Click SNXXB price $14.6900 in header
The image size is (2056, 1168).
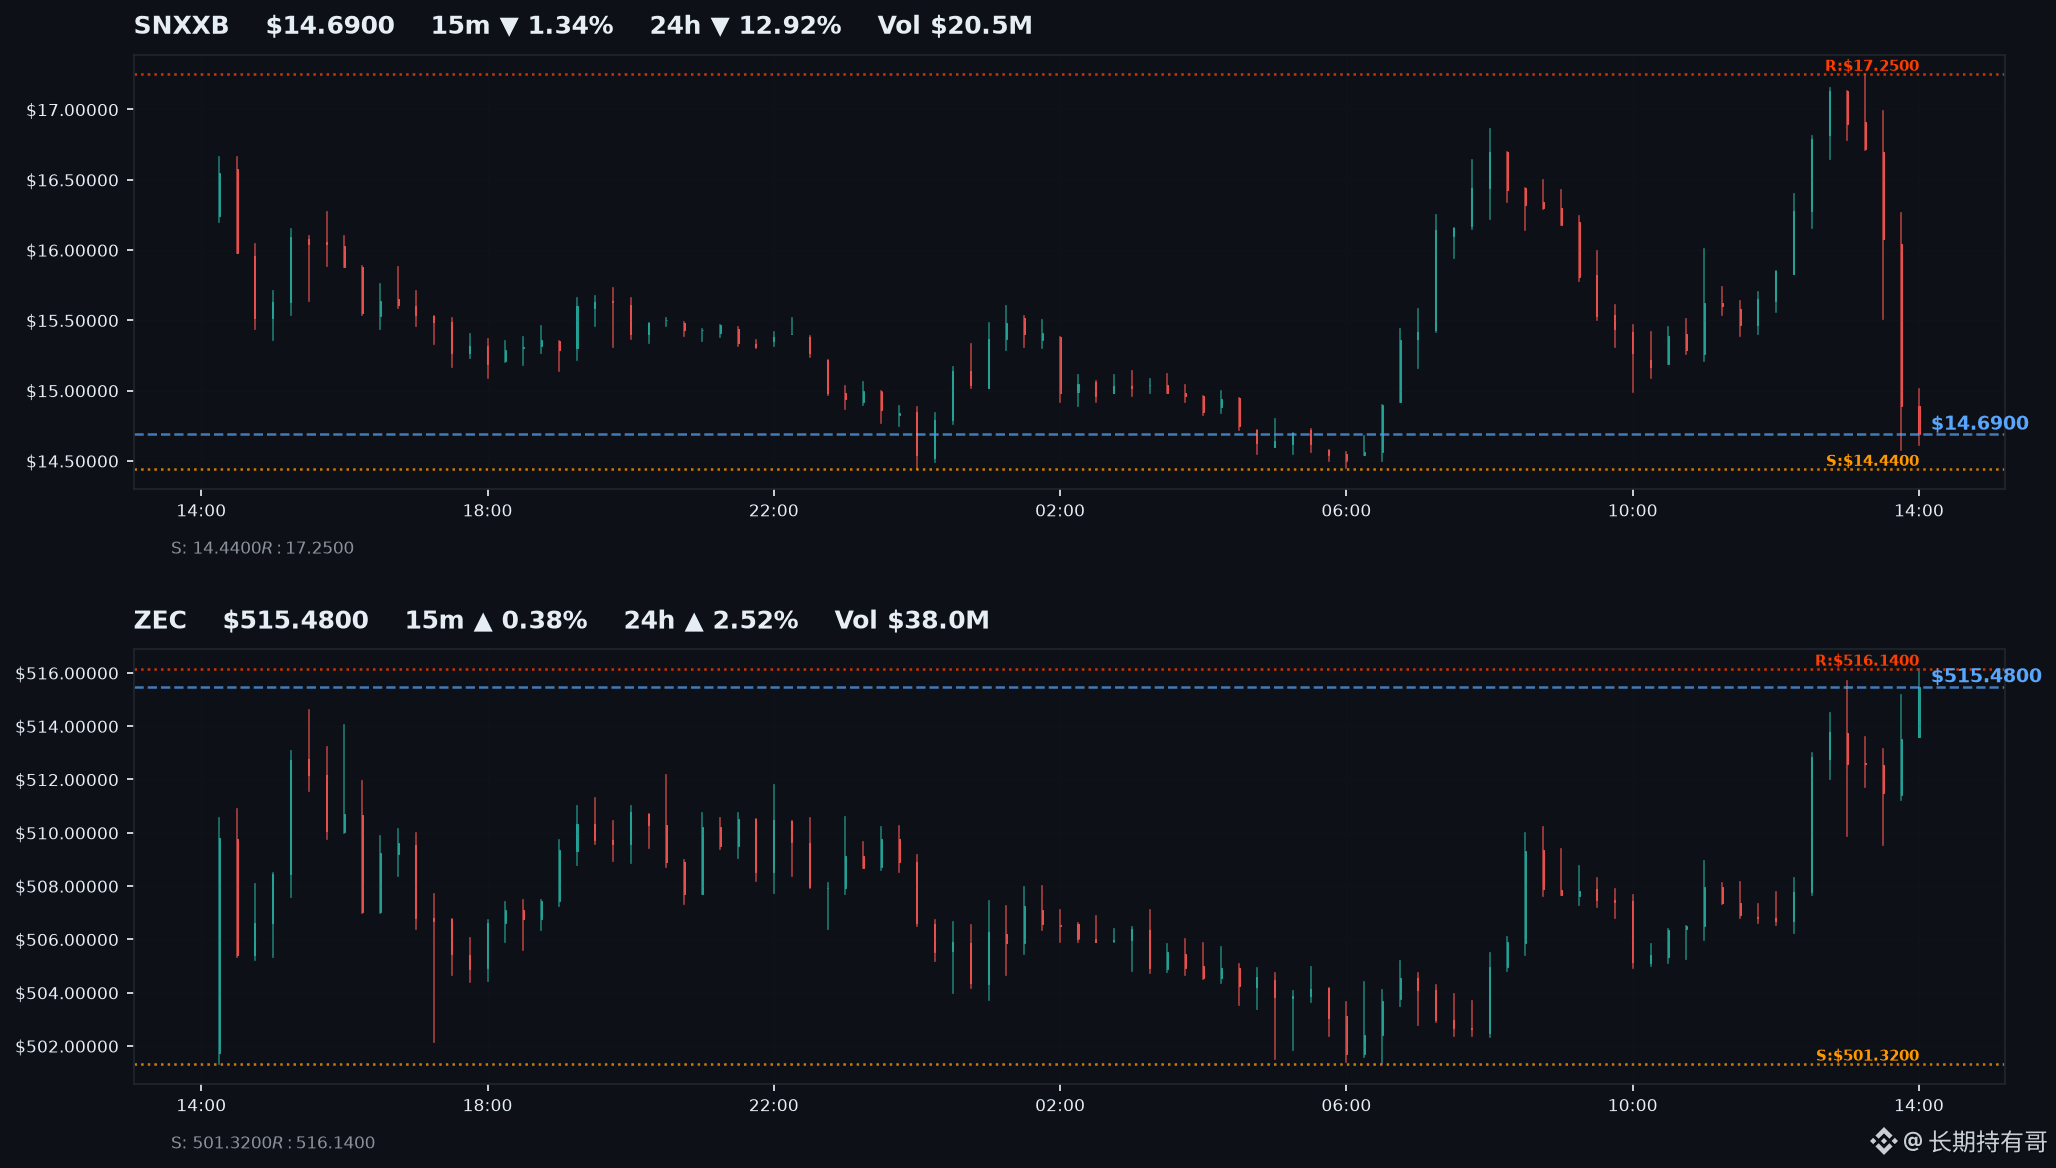[330, 26]
